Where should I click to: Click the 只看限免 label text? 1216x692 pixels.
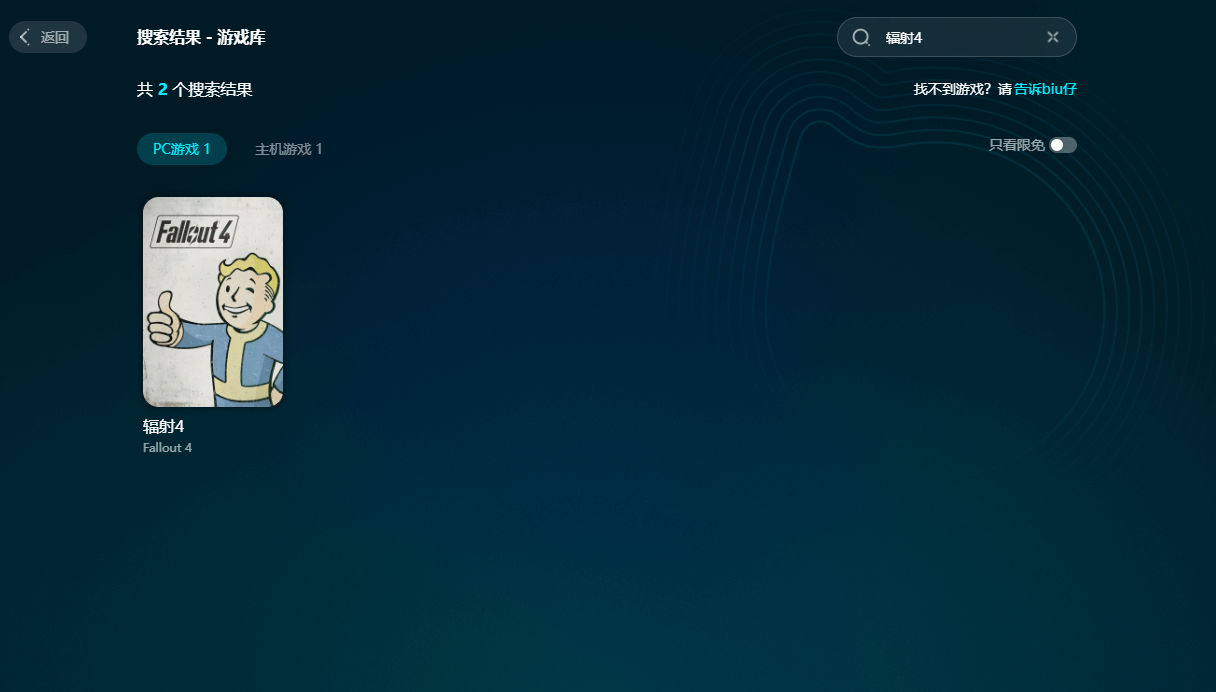1016,145
